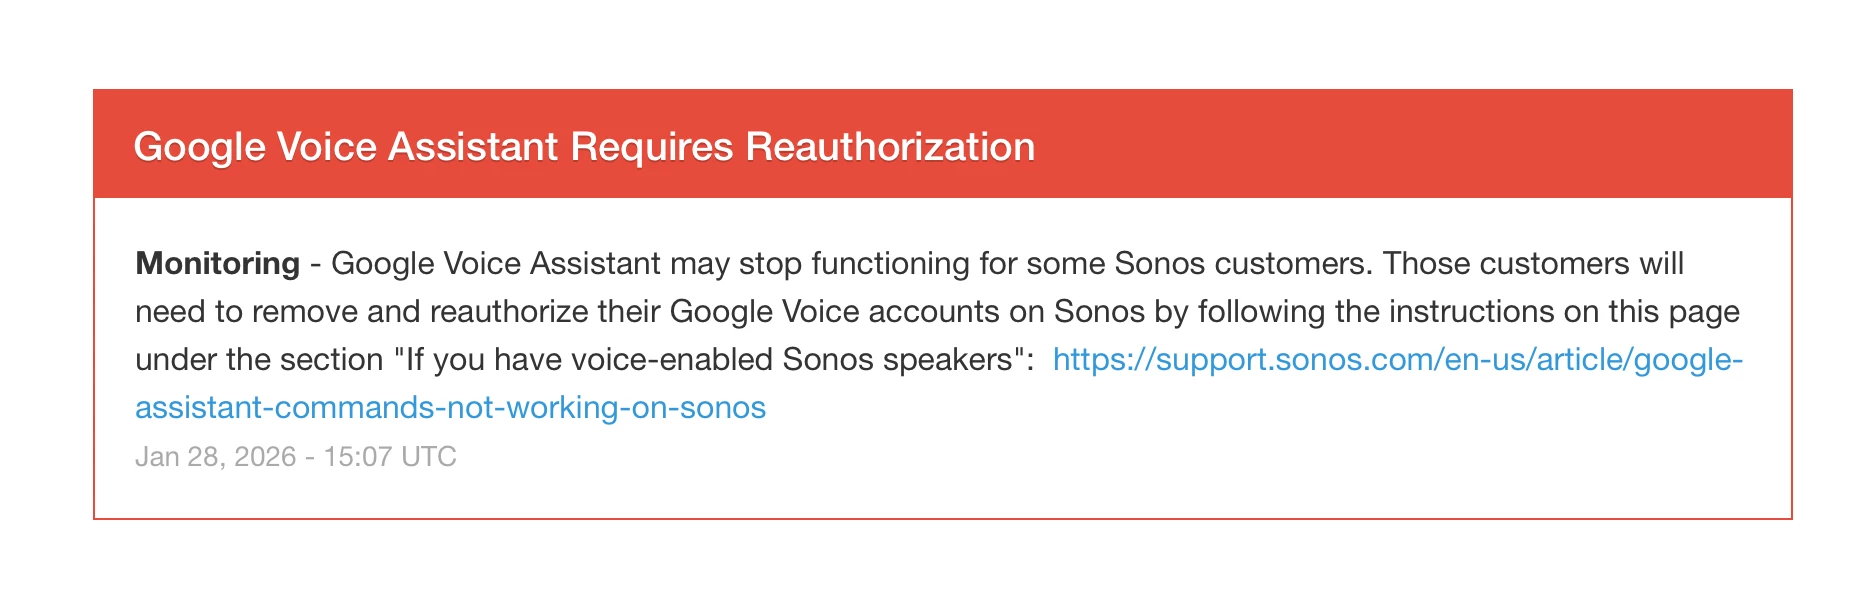Viewport: 1870px width, 593px height.
Task: Click the bold Monitoring status label
Action: 217,264
